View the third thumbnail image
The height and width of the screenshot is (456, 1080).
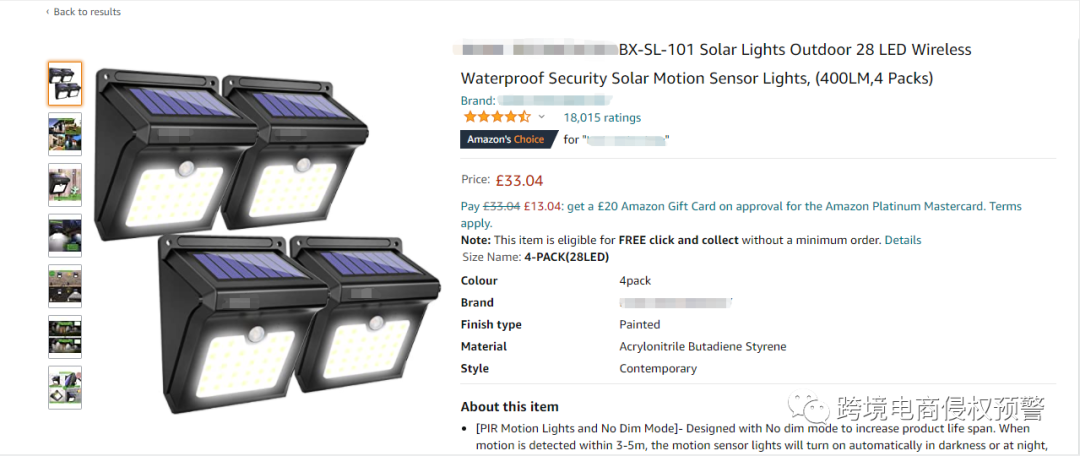point(65,185)
